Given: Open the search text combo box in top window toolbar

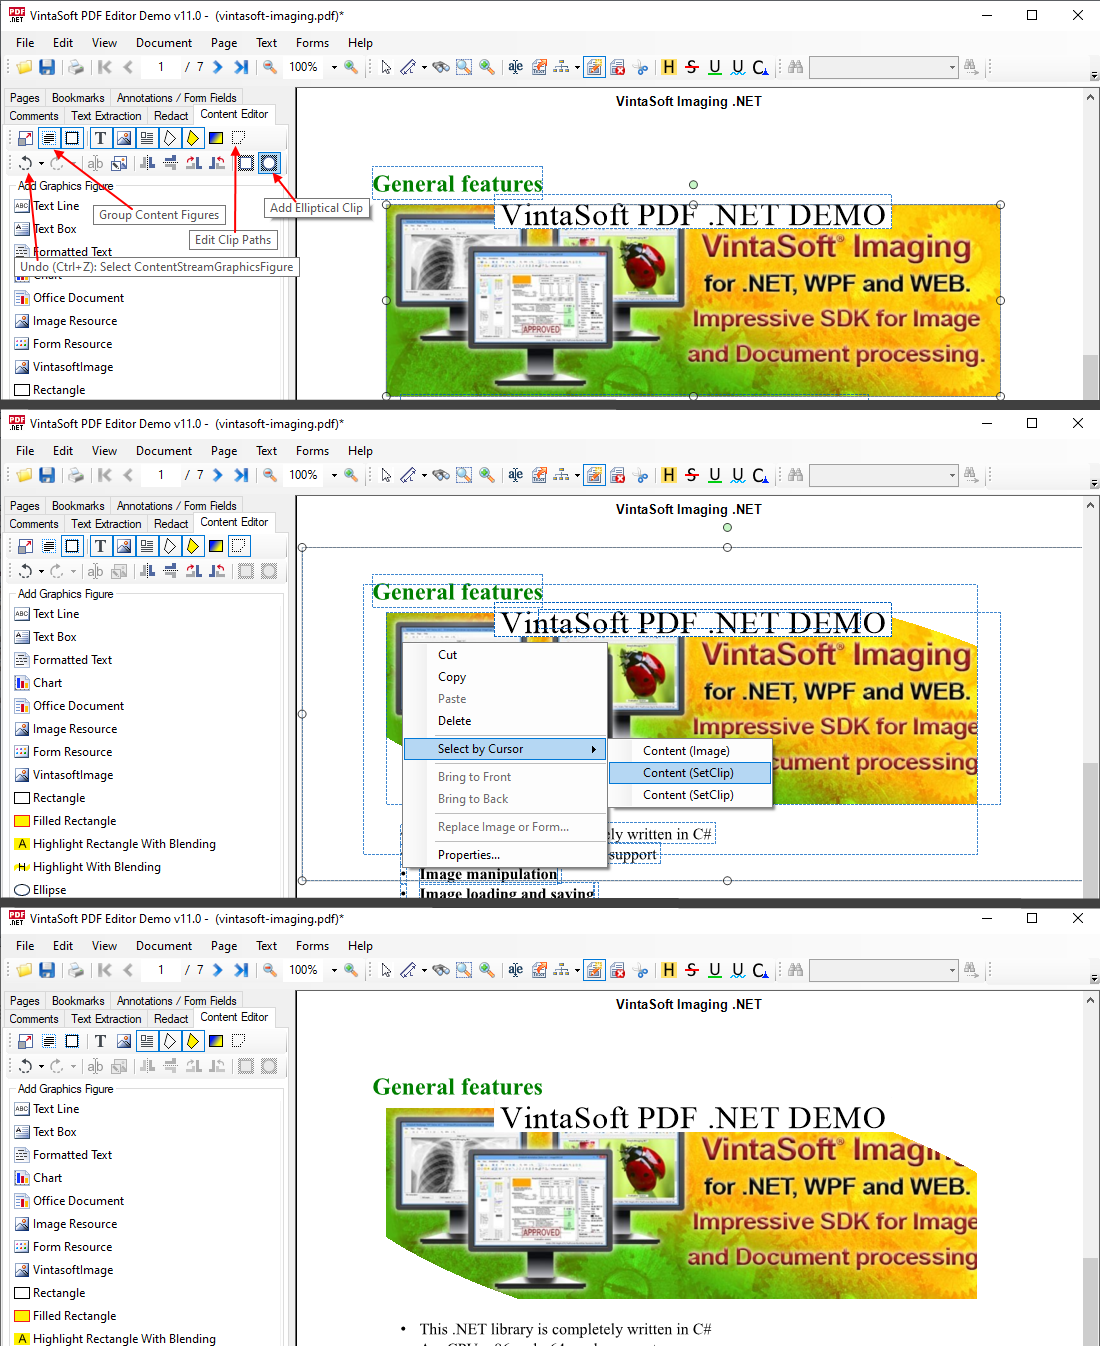Looking at the screenshot, I should [883, 67].
